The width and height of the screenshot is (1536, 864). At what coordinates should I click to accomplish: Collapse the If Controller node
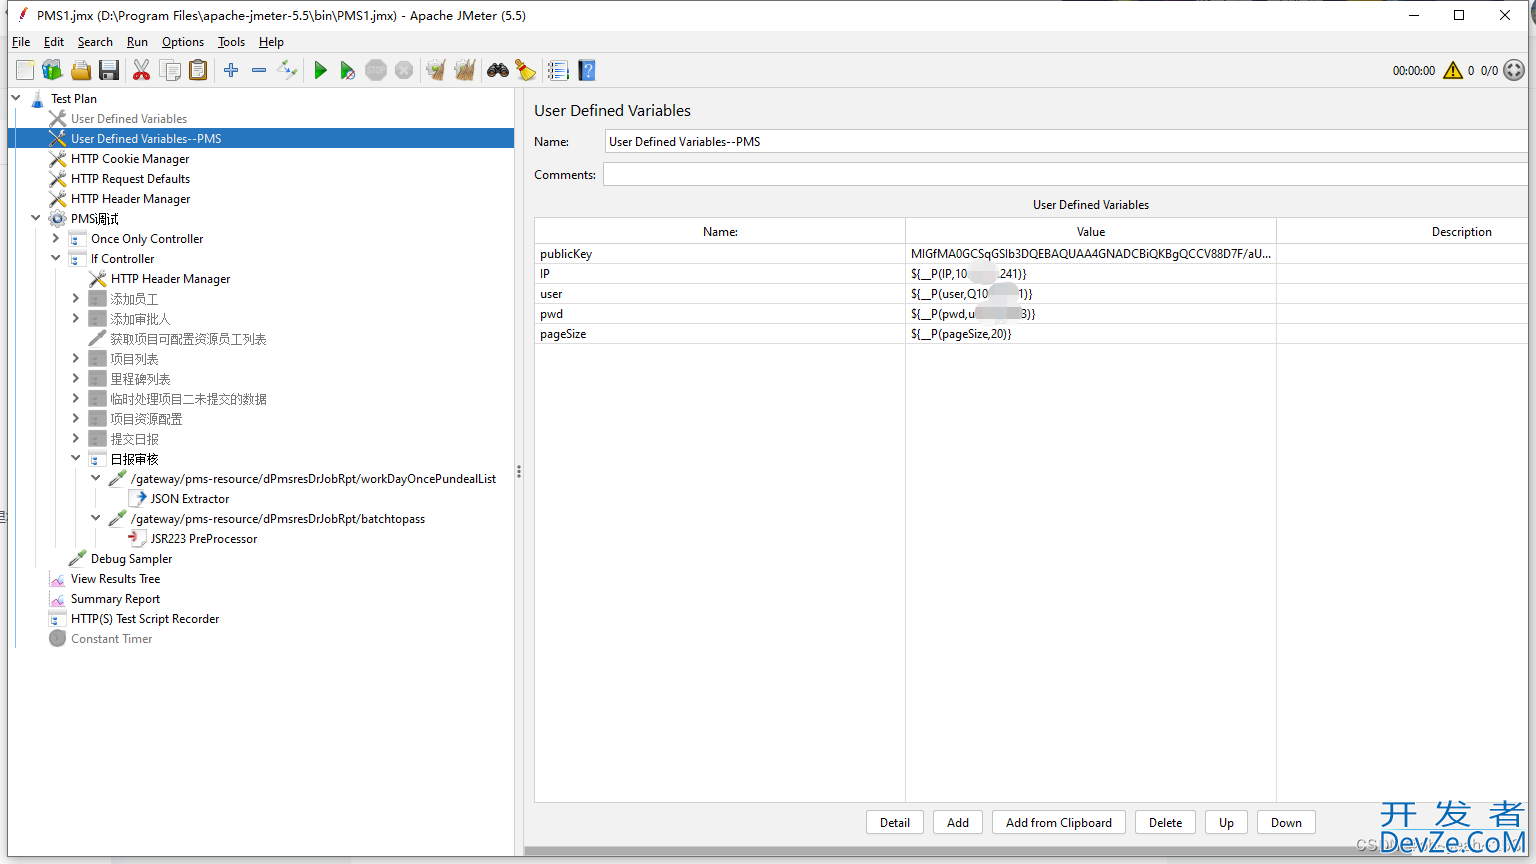[x=56, y=258]
